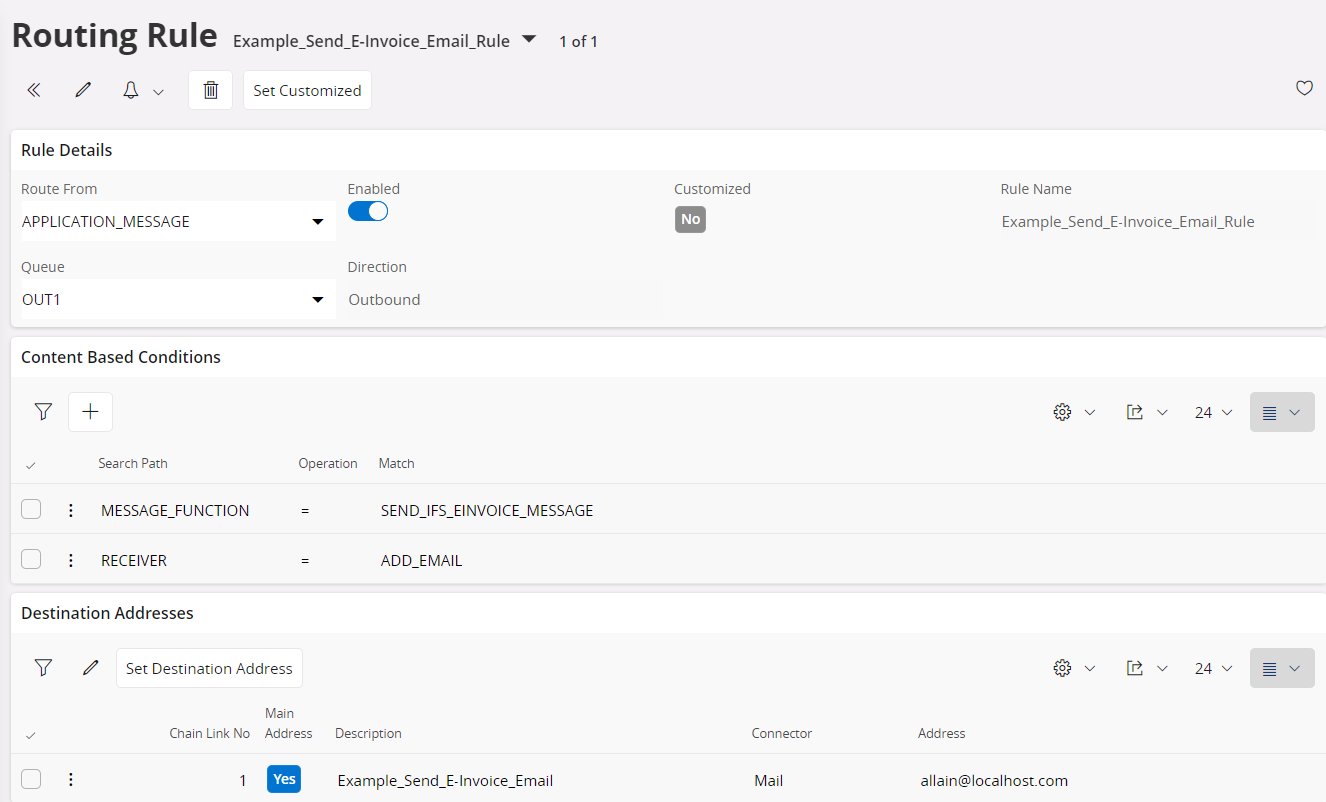Click the Set Destination Address button
Screen dimensions: 1326x802
click(209, 668)
